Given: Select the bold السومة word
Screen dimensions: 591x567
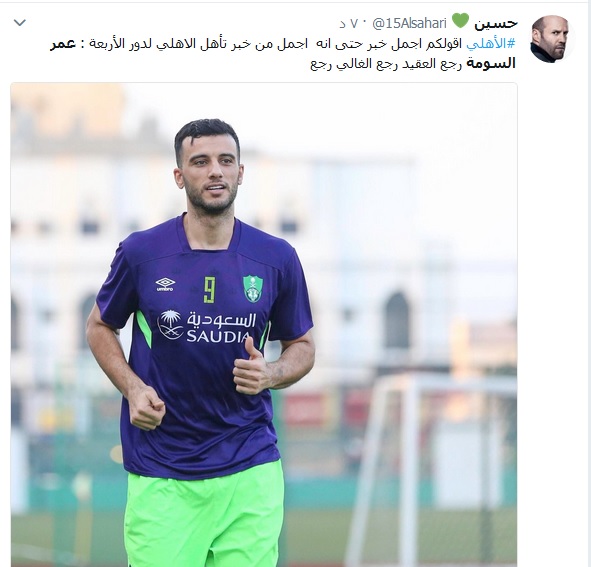Looking at the screenshot, I should point(491,64).
